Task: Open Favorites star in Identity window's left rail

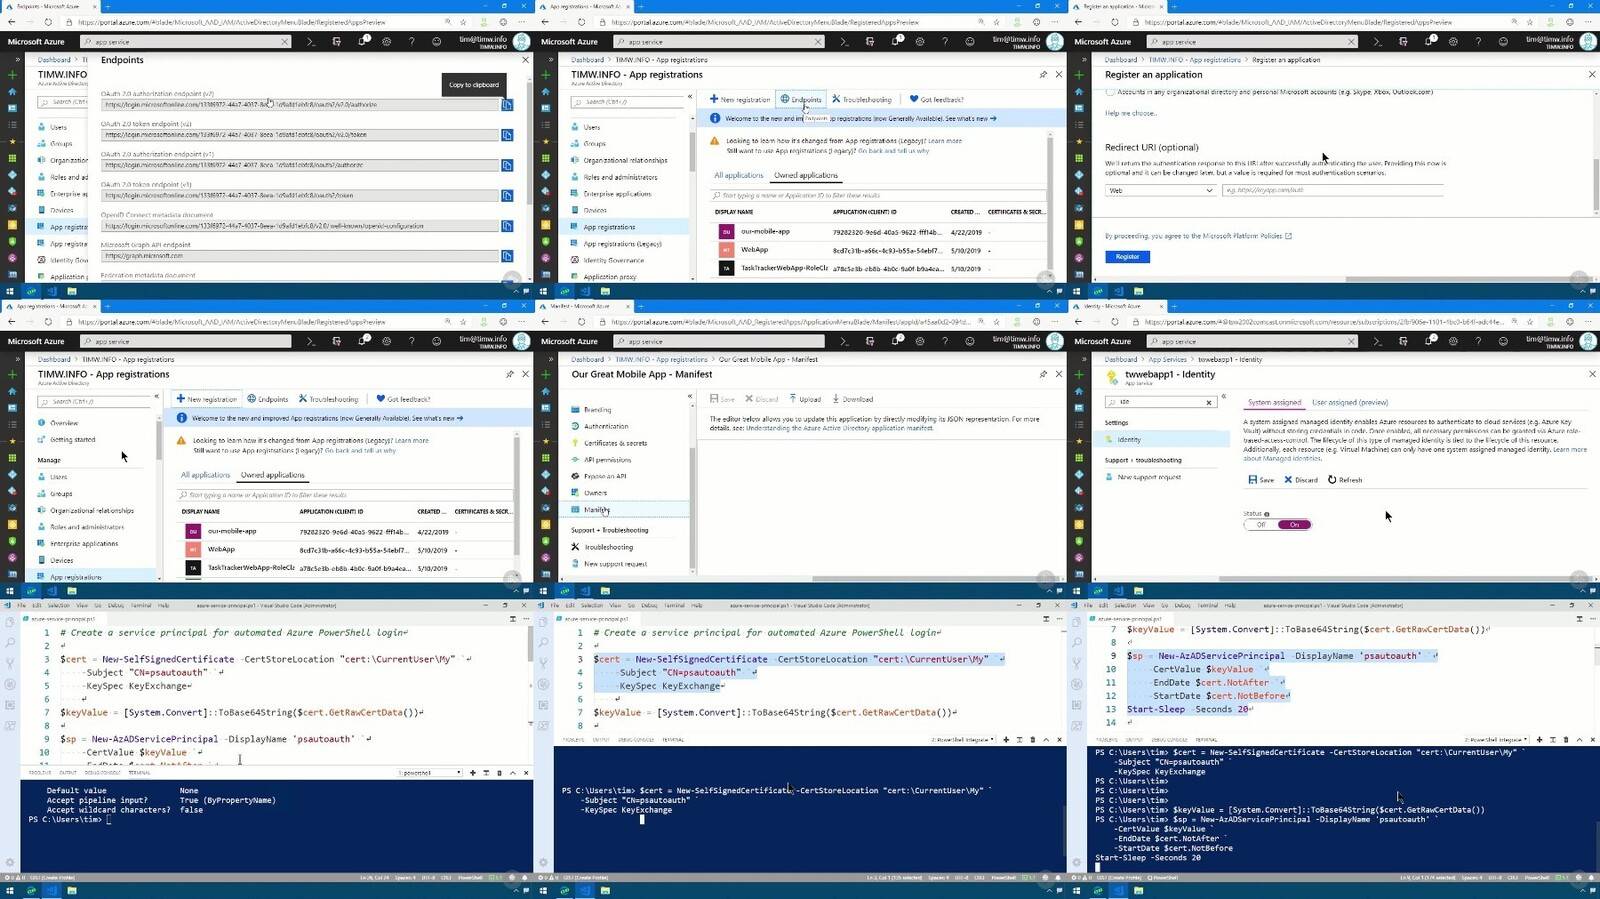Action: 1079,441
